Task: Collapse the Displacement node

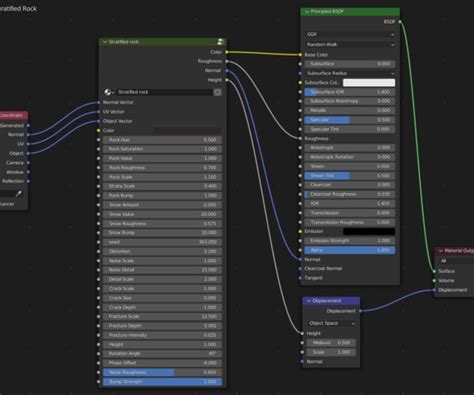Action: [309, 301]
